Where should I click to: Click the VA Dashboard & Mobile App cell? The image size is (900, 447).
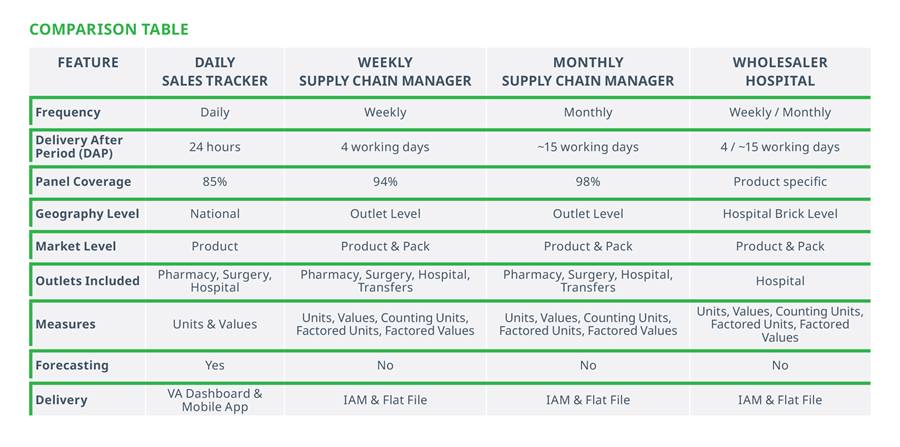[215, 401]
